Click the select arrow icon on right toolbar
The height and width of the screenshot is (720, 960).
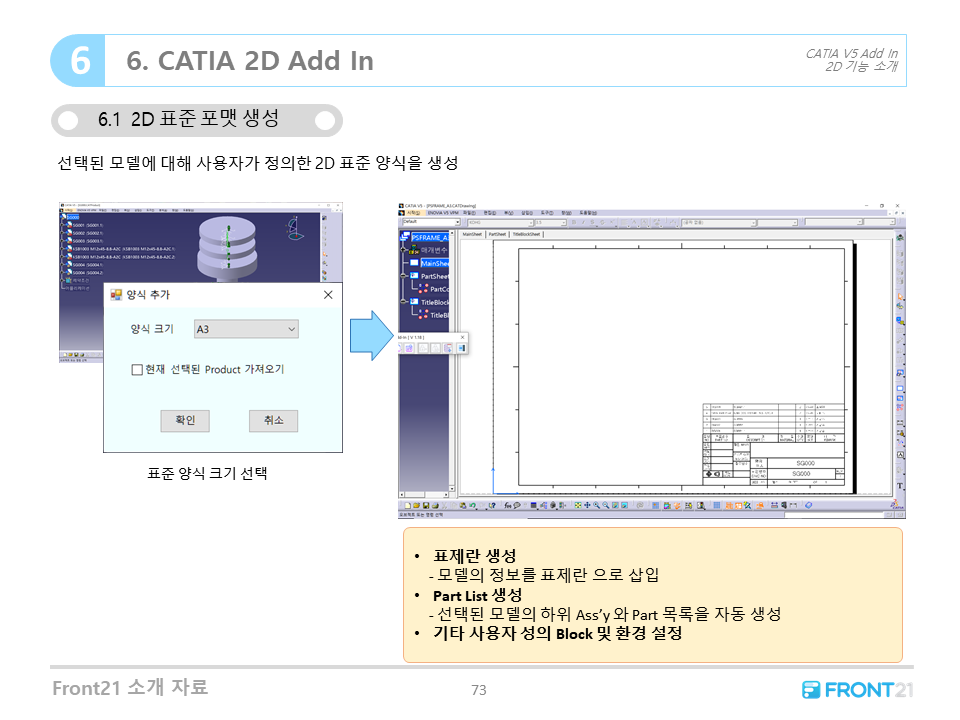900,296
